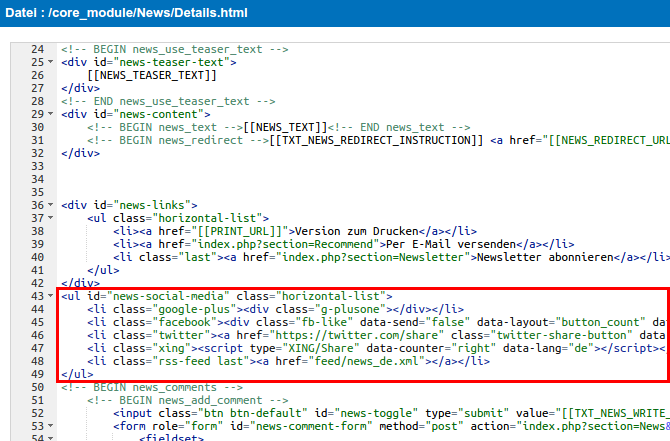670x441 pixels.
Task: Click "news-comment-form" id value
Action: click(311, 426)
